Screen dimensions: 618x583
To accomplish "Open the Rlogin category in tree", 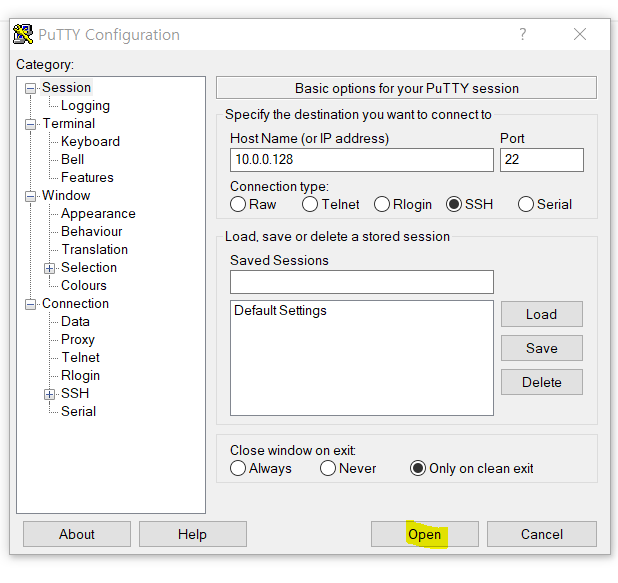I will click(x=80, y=376).
